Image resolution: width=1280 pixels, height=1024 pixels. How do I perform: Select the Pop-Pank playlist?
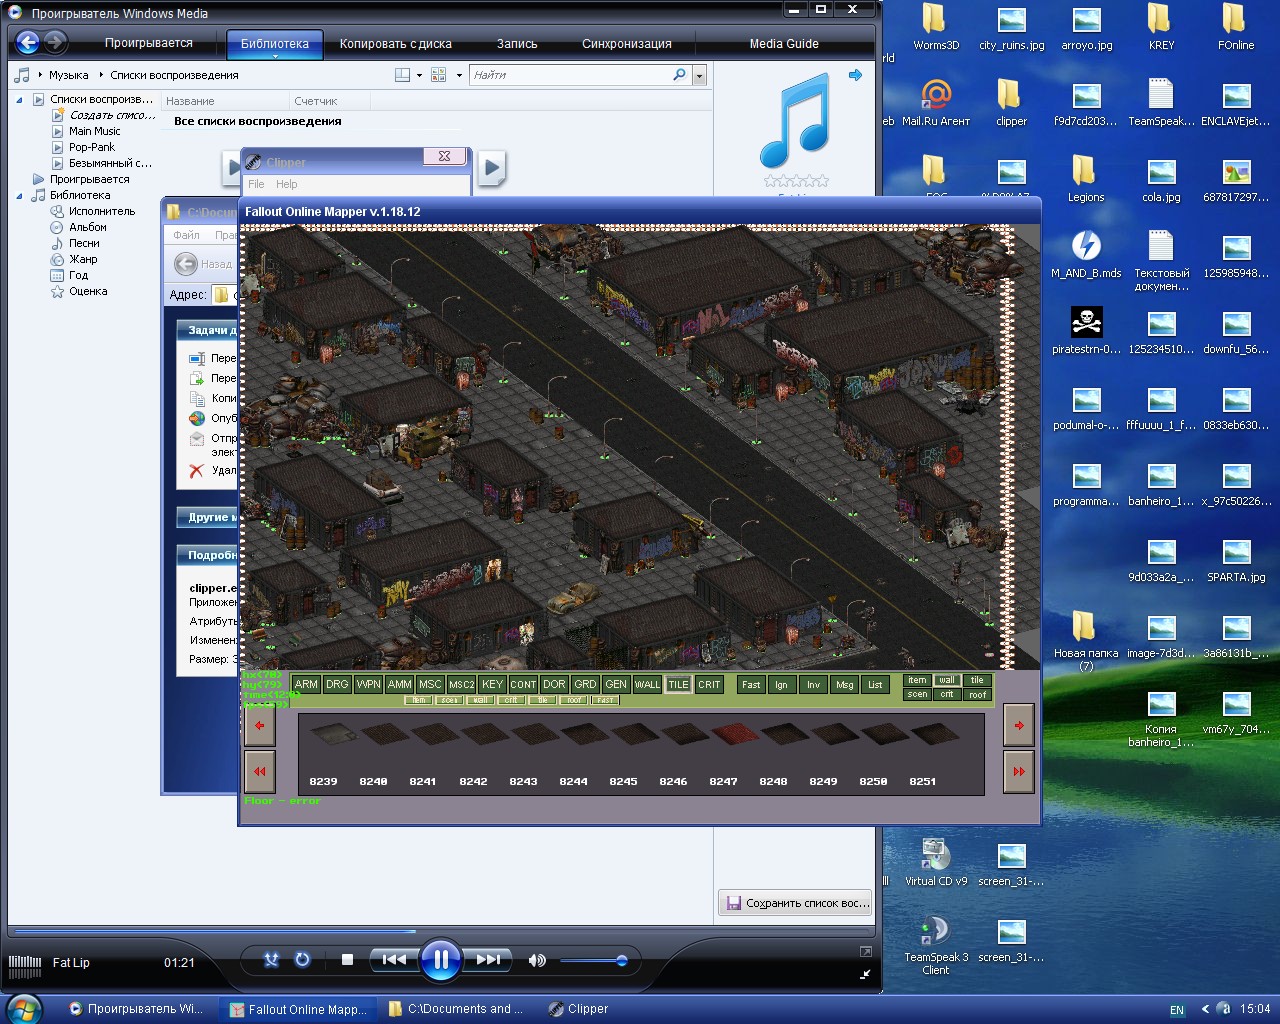point(92,147)
